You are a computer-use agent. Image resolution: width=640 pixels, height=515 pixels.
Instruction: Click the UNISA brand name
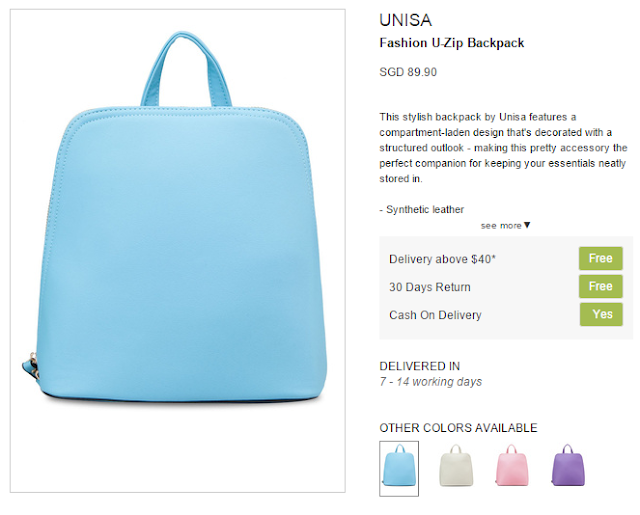[405, 20]
